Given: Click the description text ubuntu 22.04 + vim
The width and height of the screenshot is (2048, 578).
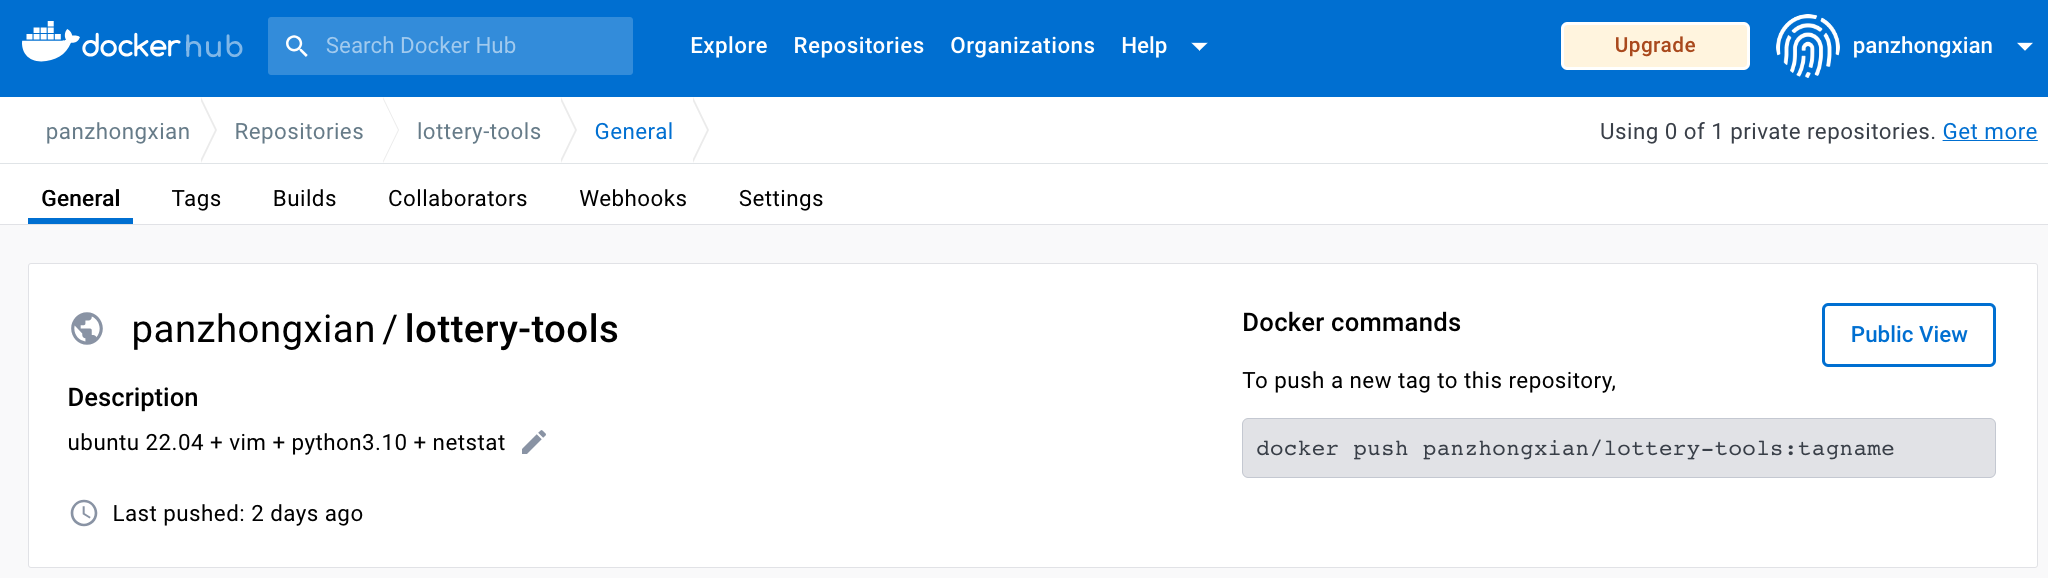Looking at the screenshot, I should pos(286,442).
